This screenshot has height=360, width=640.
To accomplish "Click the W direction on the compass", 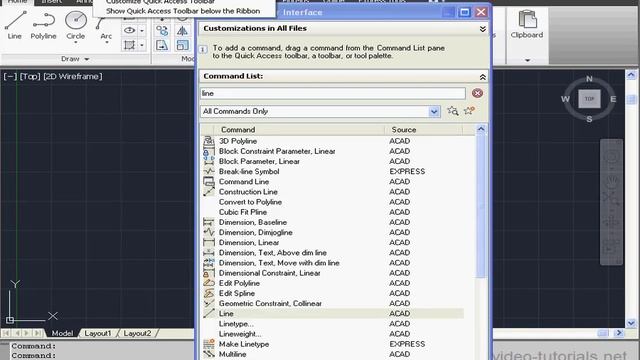I will pyautogui.click(x=565, y=99).
